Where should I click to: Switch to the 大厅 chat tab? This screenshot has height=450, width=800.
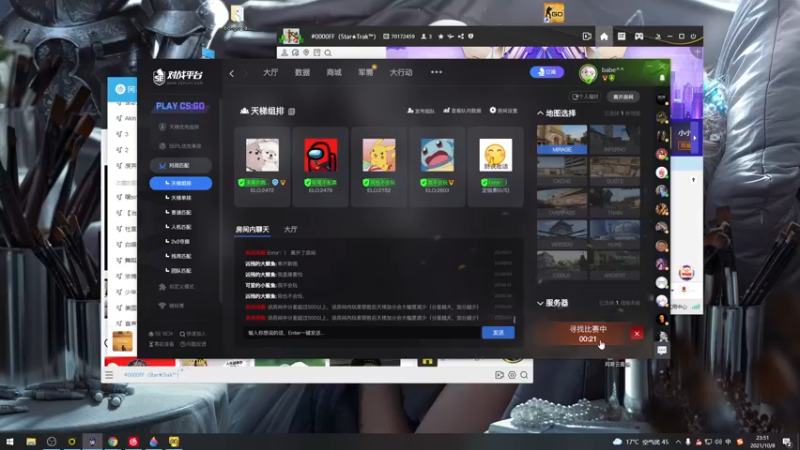pos(290,230)
